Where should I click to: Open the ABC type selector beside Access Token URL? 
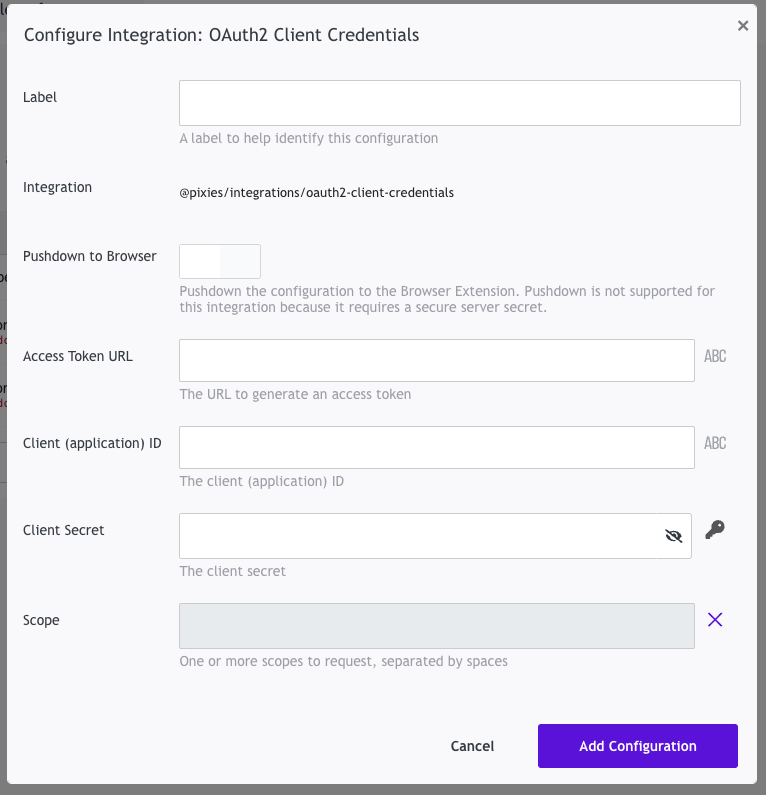pos(715,356)
